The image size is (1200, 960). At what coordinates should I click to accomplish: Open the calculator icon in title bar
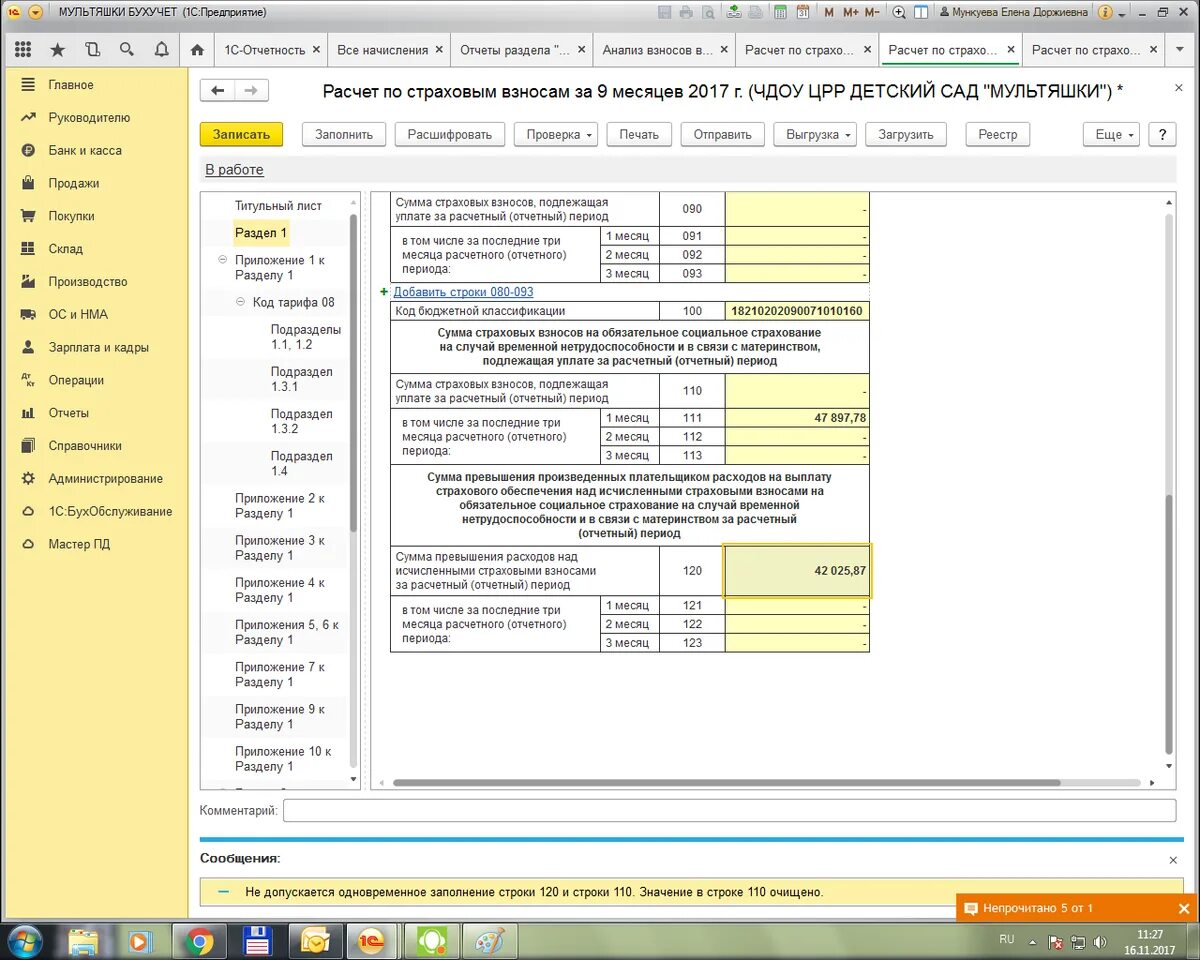pyautogui.click(x=780, y=12)
